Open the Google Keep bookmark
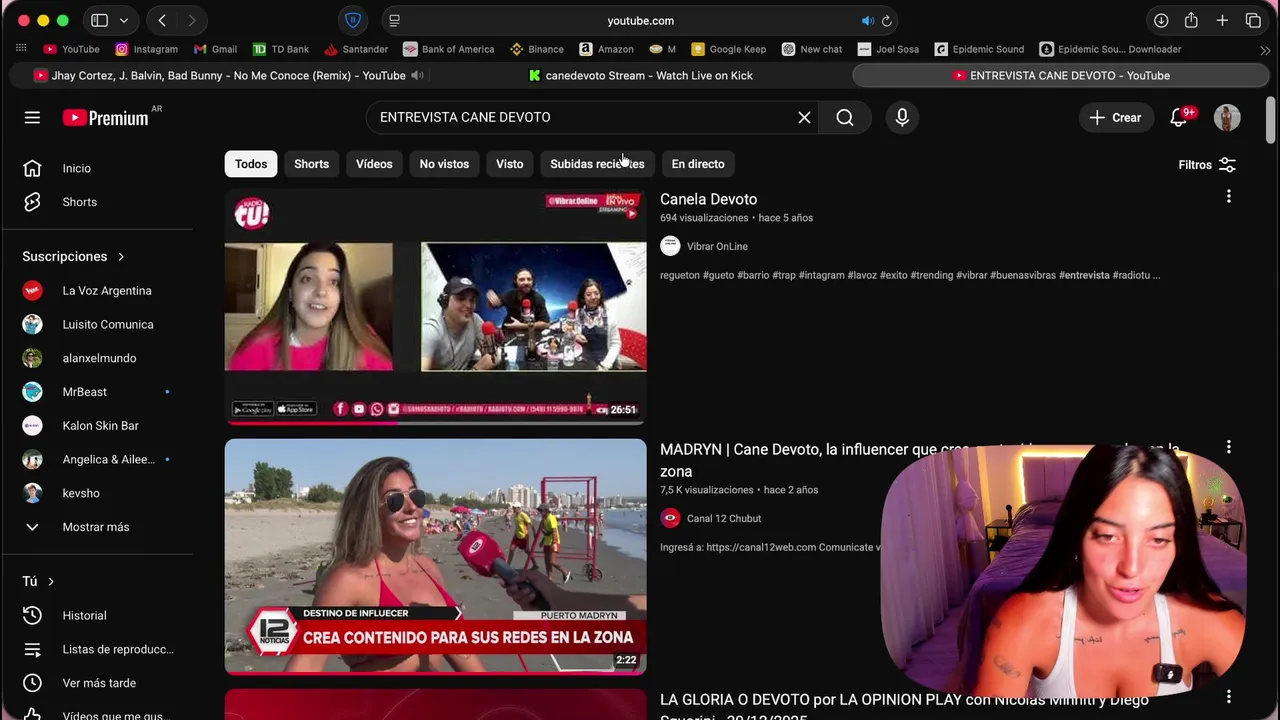The image size is (1280, 720). tap(728, 49)
